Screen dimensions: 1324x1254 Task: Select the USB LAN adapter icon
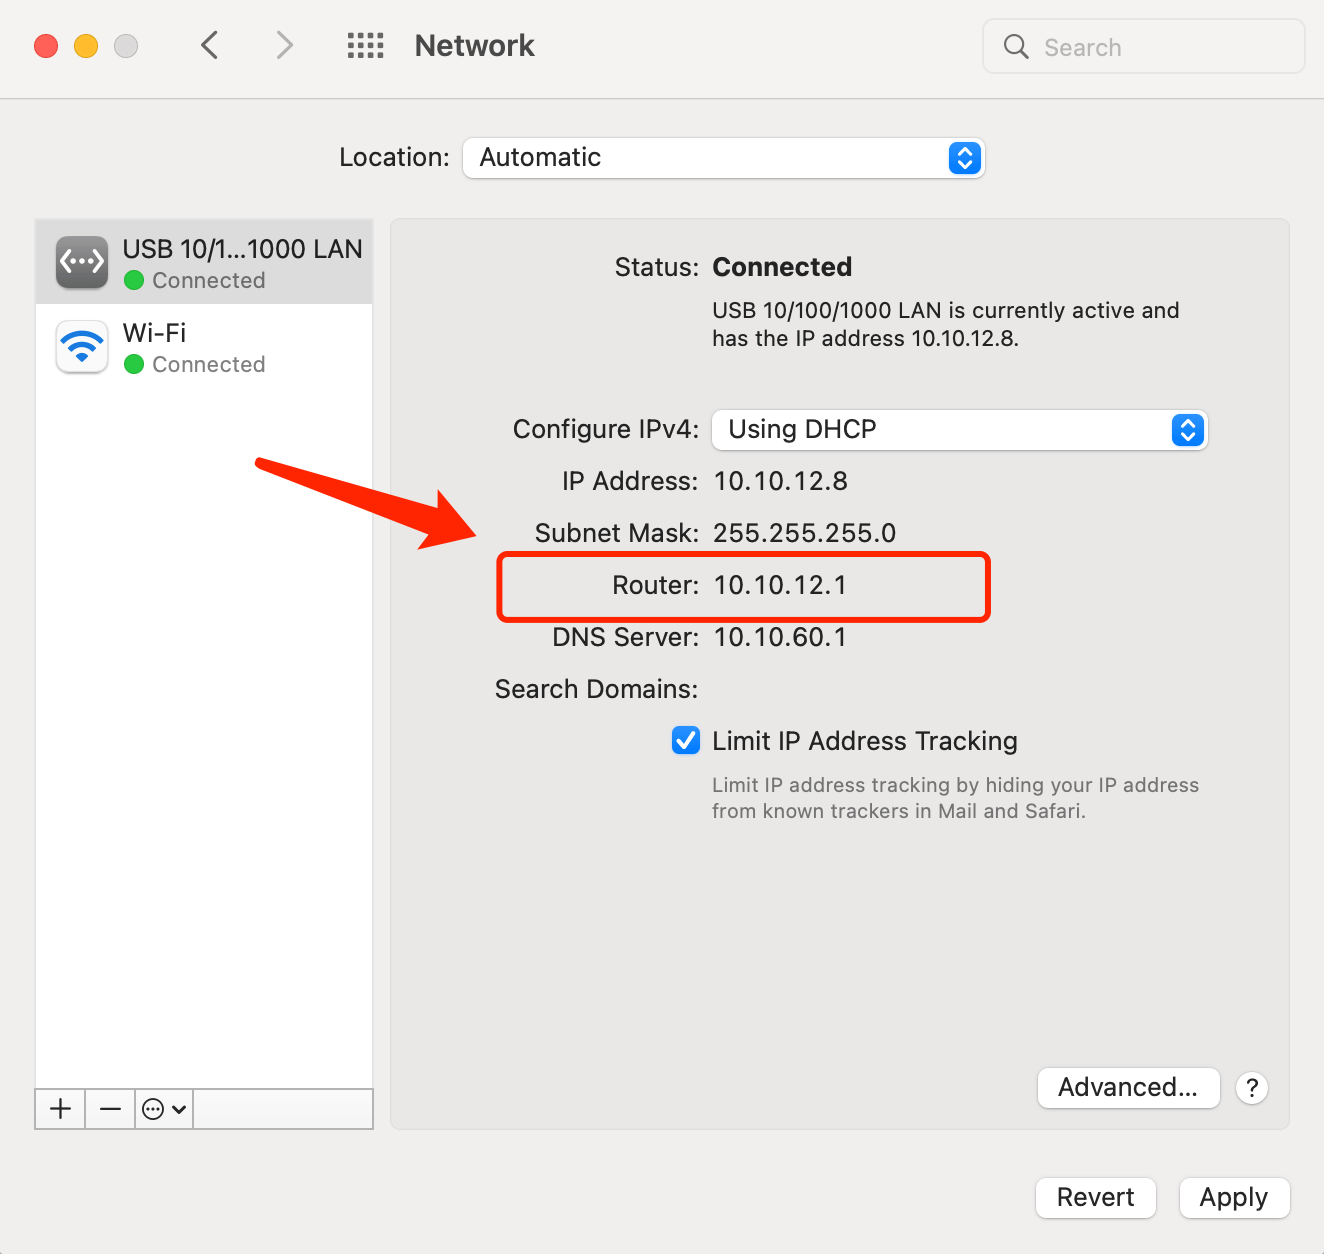[x=82, y=262]
